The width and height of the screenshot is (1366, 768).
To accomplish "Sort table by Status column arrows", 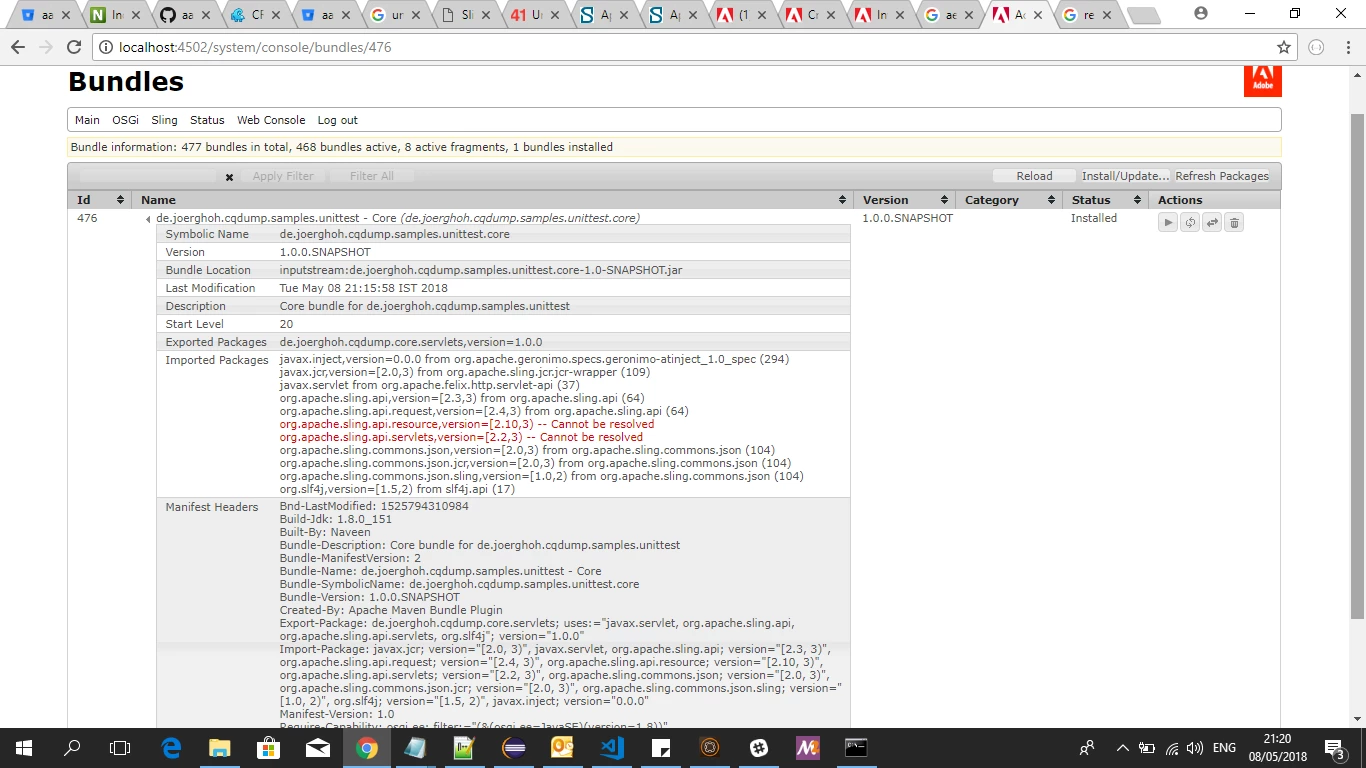I will [x=1136, y=200].
